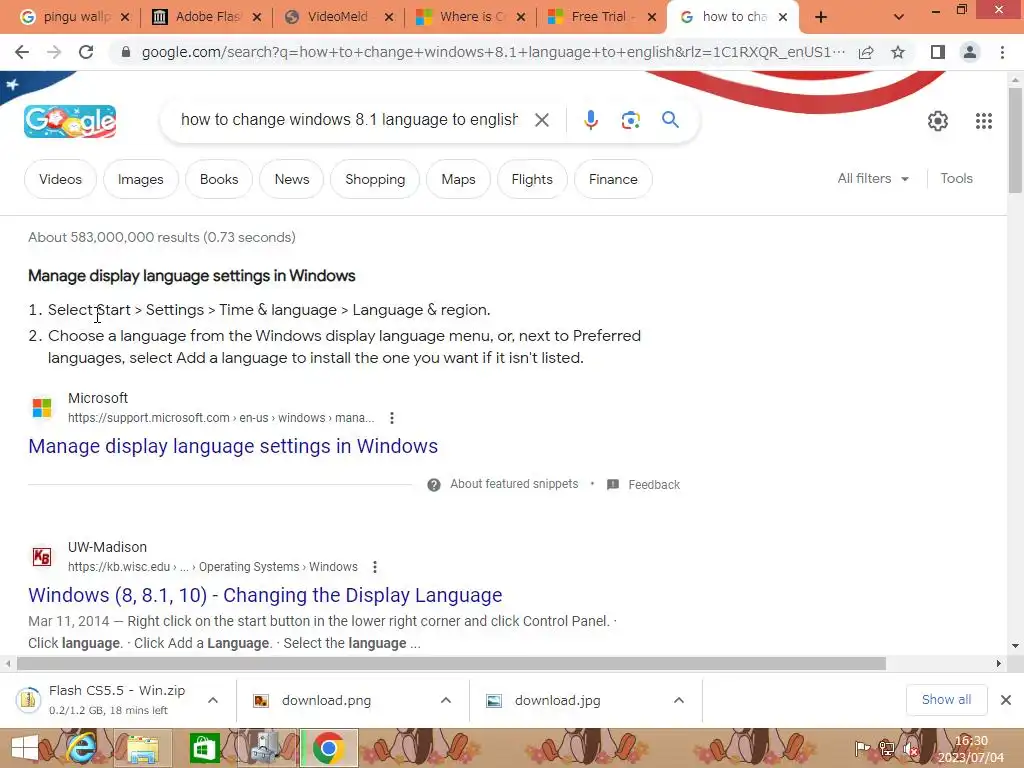Open Google quick settings gear
This screenshot has height=768, width=1024.
pos(938,121)
